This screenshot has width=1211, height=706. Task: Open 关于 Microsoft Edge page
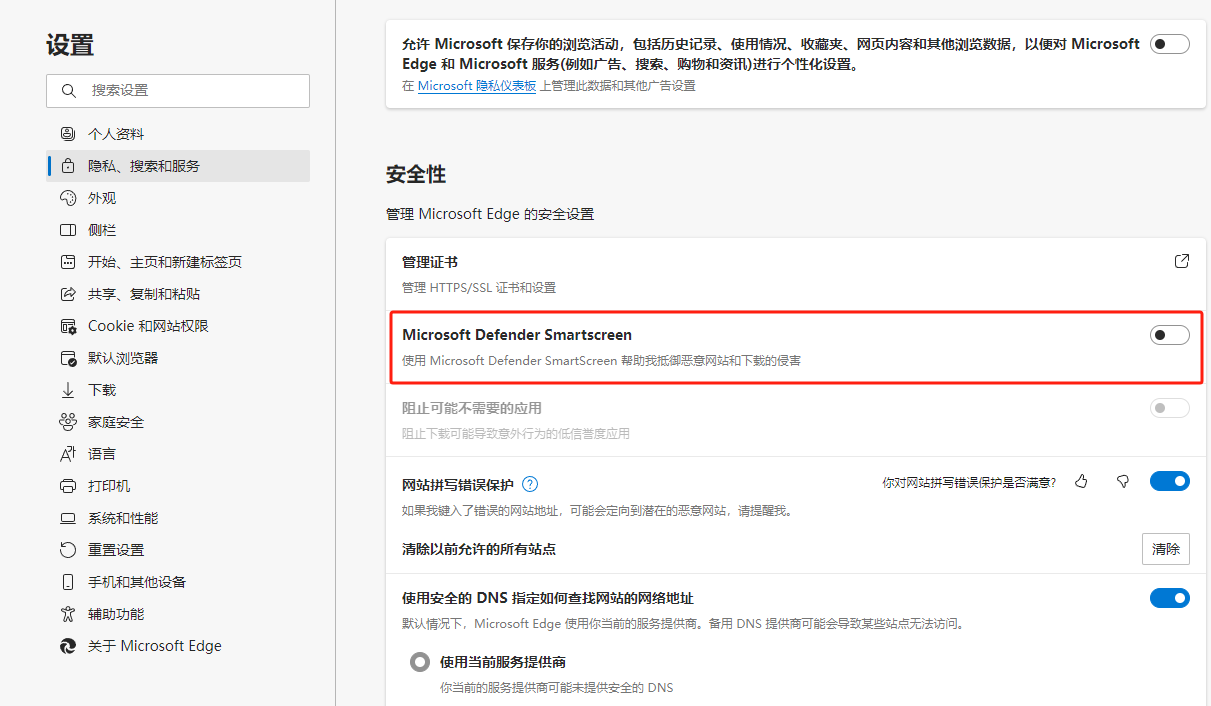[x=178, y=646]
